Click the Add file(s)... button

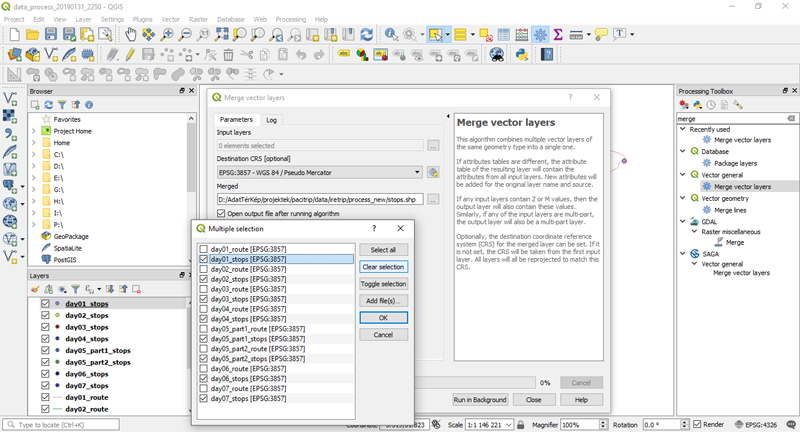[383, 301]
